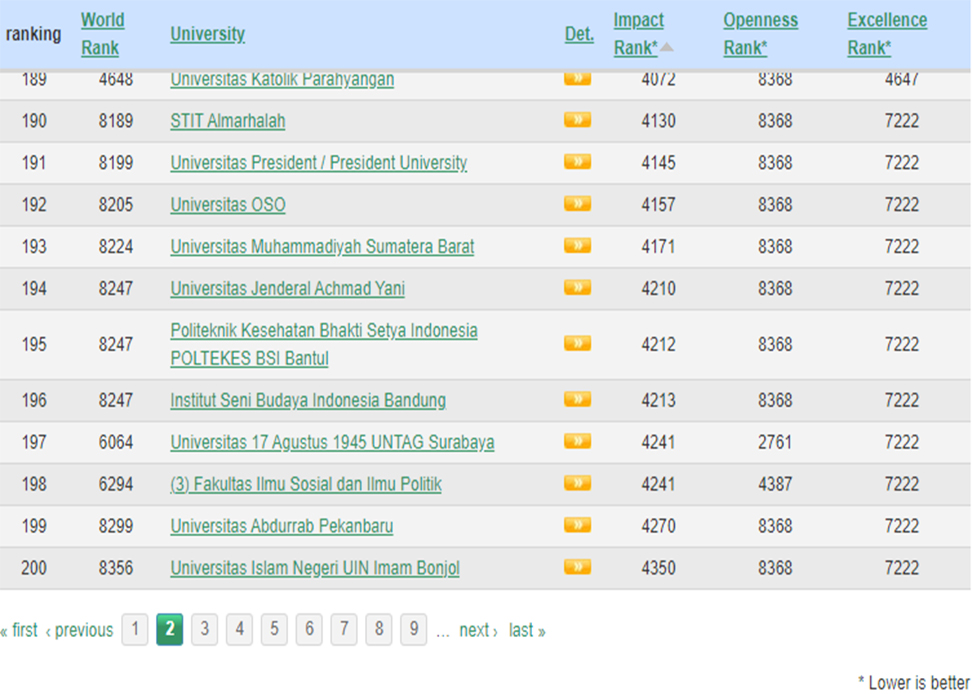
Task: Select ranking number 200
Action: [x=34, y=568]
